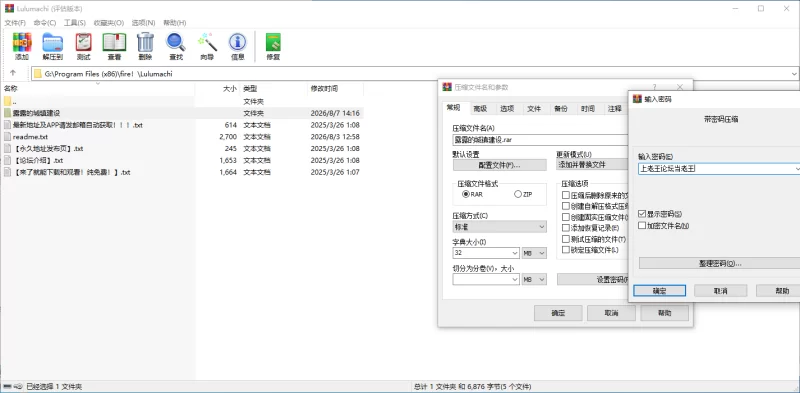Click the WinRAR icon in 压缩文件名和参数 title
Image resolution: width=800 pixels, height=393 pixels.
(447, 87)
